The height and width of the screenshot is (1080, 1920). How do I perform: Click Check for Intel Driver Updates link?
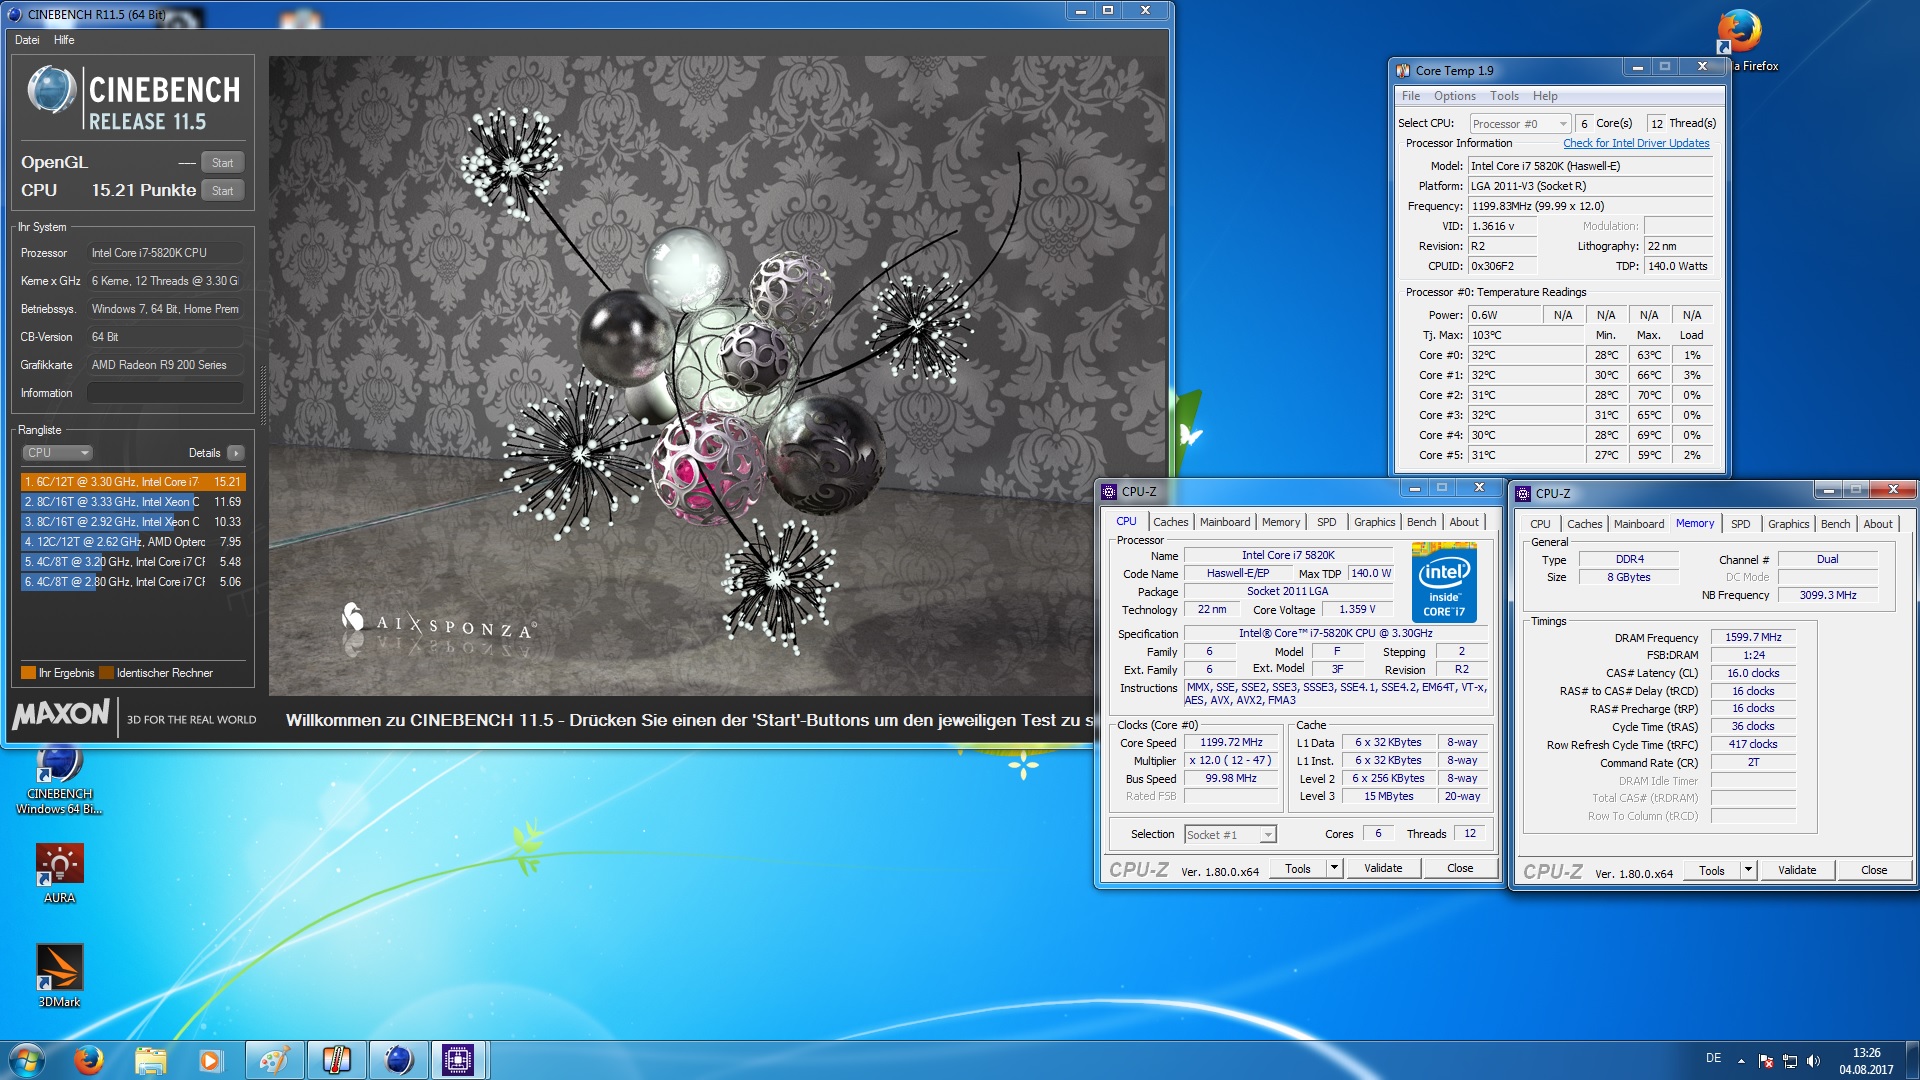pos(1636,143)
